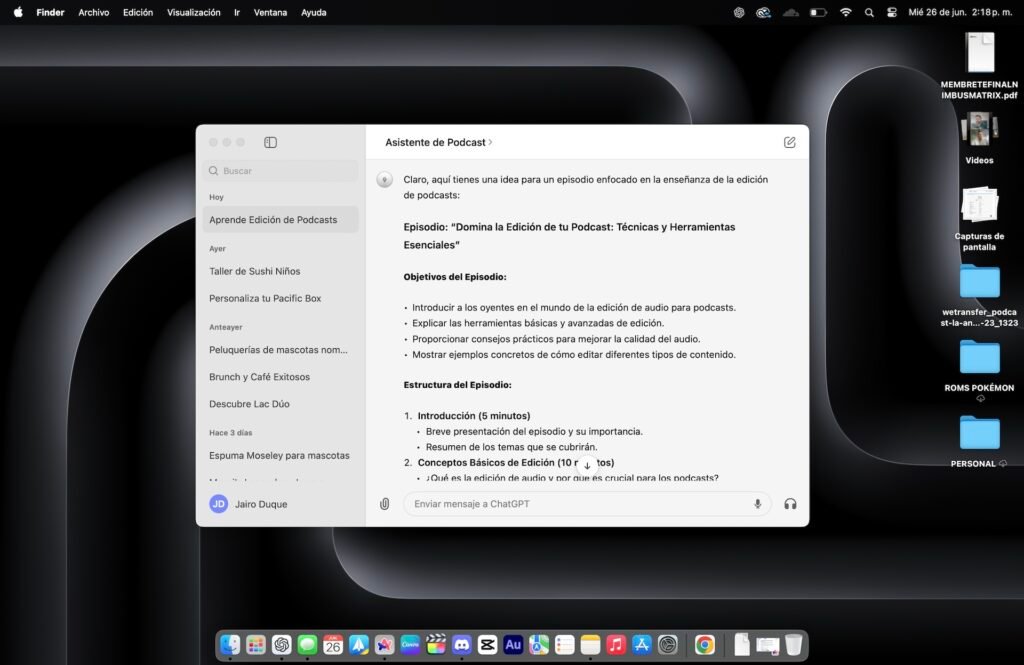Screen dimensions: 1024x665
Task: Click the paperclip attach file icon
Action: point(385,504)
